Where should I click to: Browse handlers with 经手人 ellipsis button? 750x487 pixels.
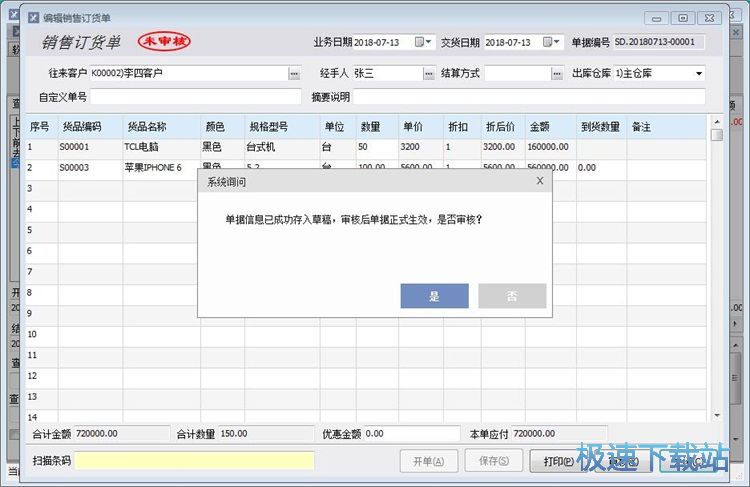pos(429,74)
